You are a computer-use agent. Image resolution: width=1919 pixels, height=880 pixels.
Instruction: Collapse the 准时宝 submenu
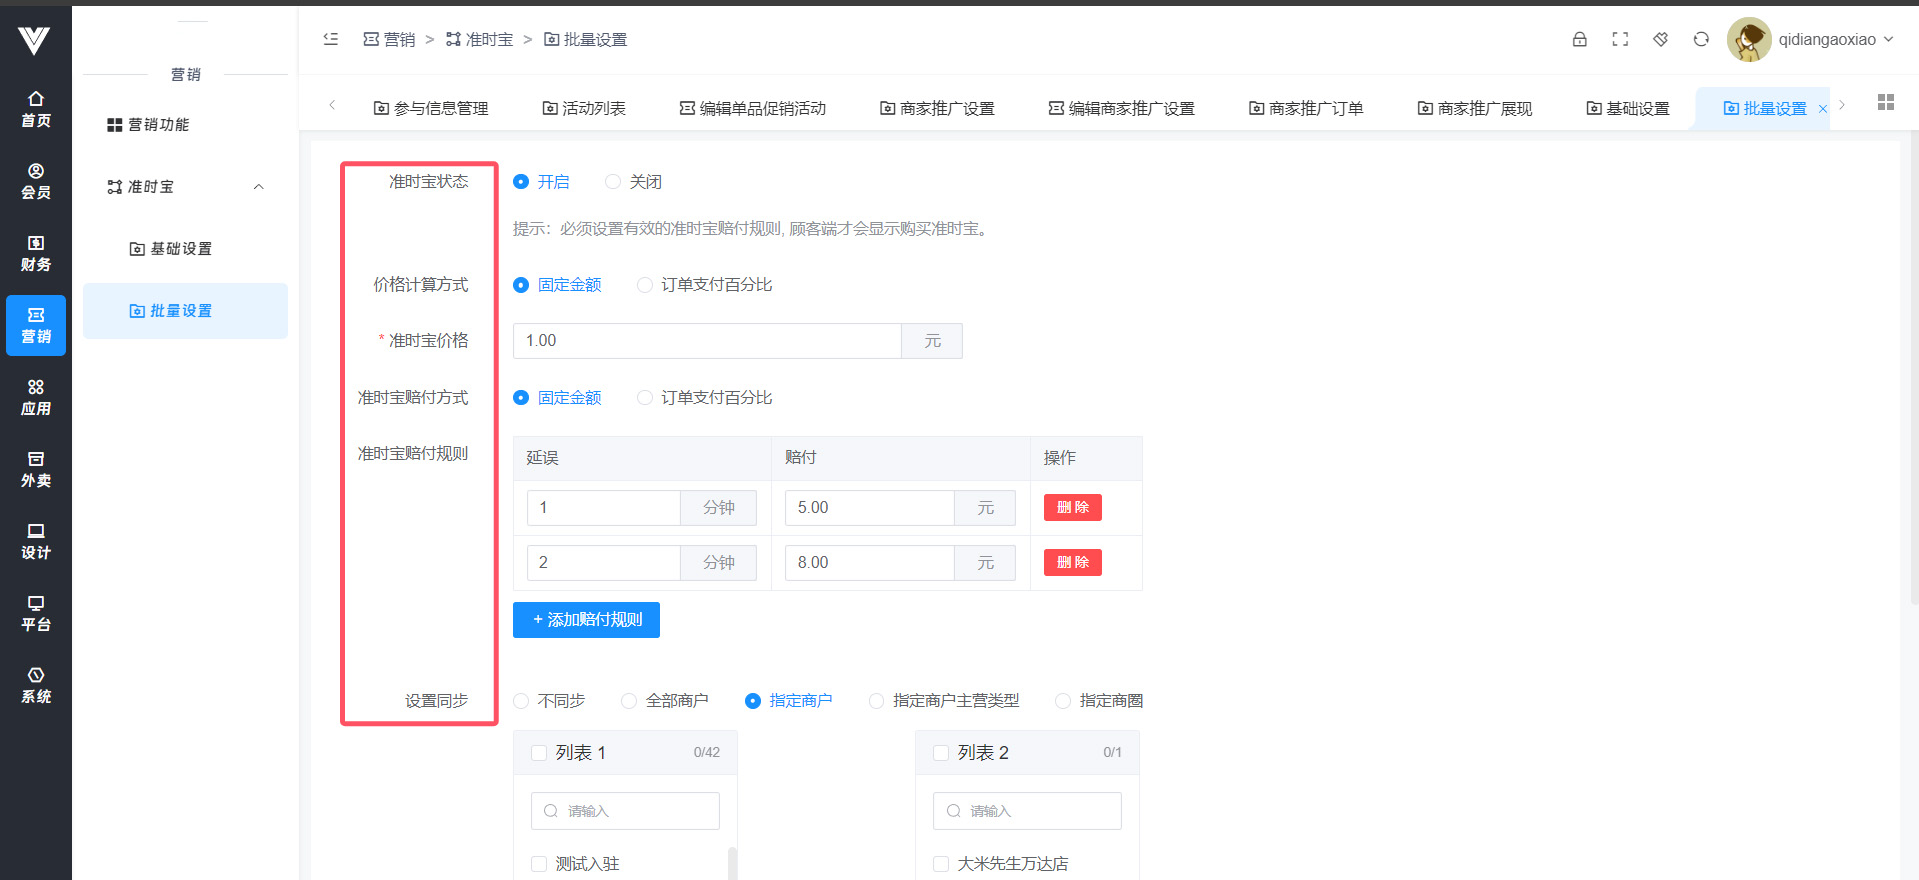(259, 187)
